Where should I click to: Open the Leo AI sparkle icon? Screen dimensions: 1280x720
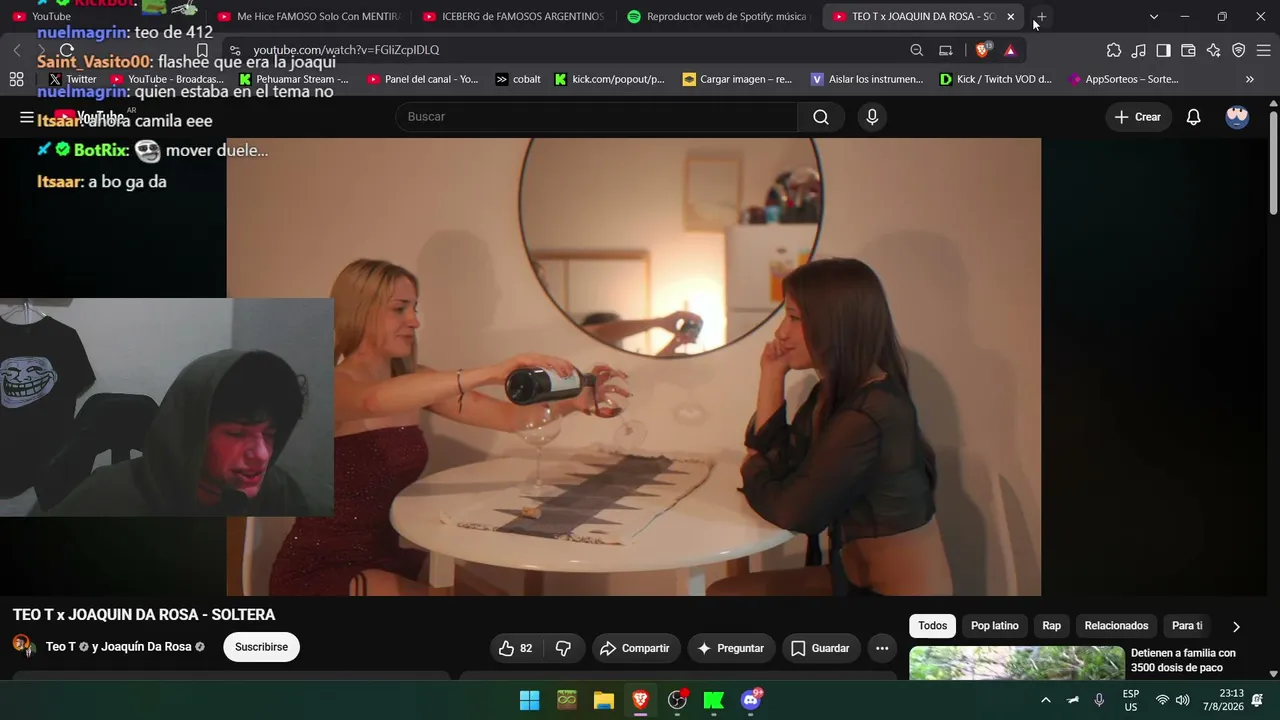click(1213, 50)
